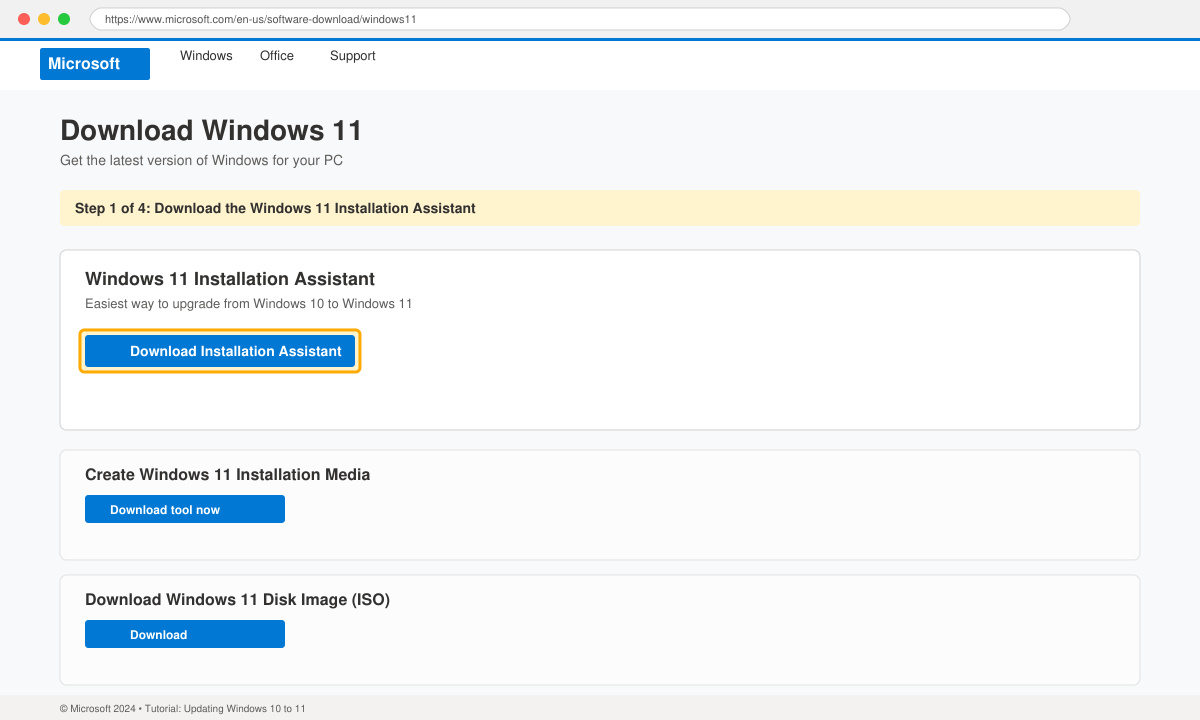
Task: Click Easiest way to upgrade description text
Action: (x=249, y=303)
